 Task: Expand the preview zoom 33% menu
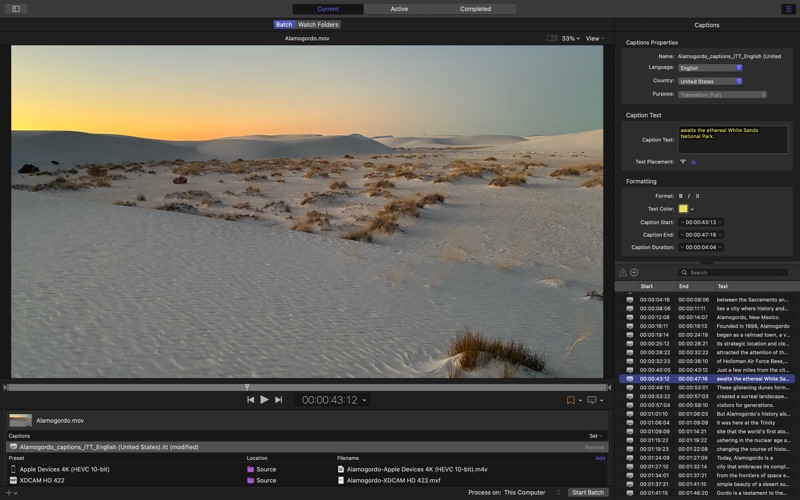click(570, 38)
